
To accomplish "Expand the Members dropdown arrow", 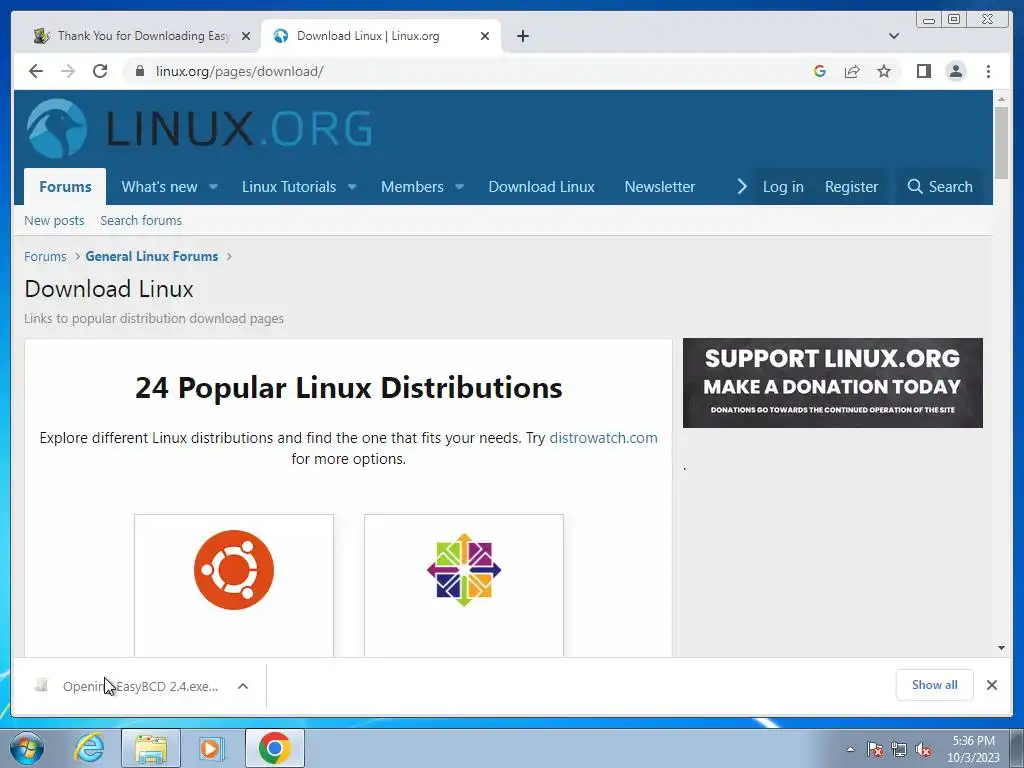I will tap(459, 187).
